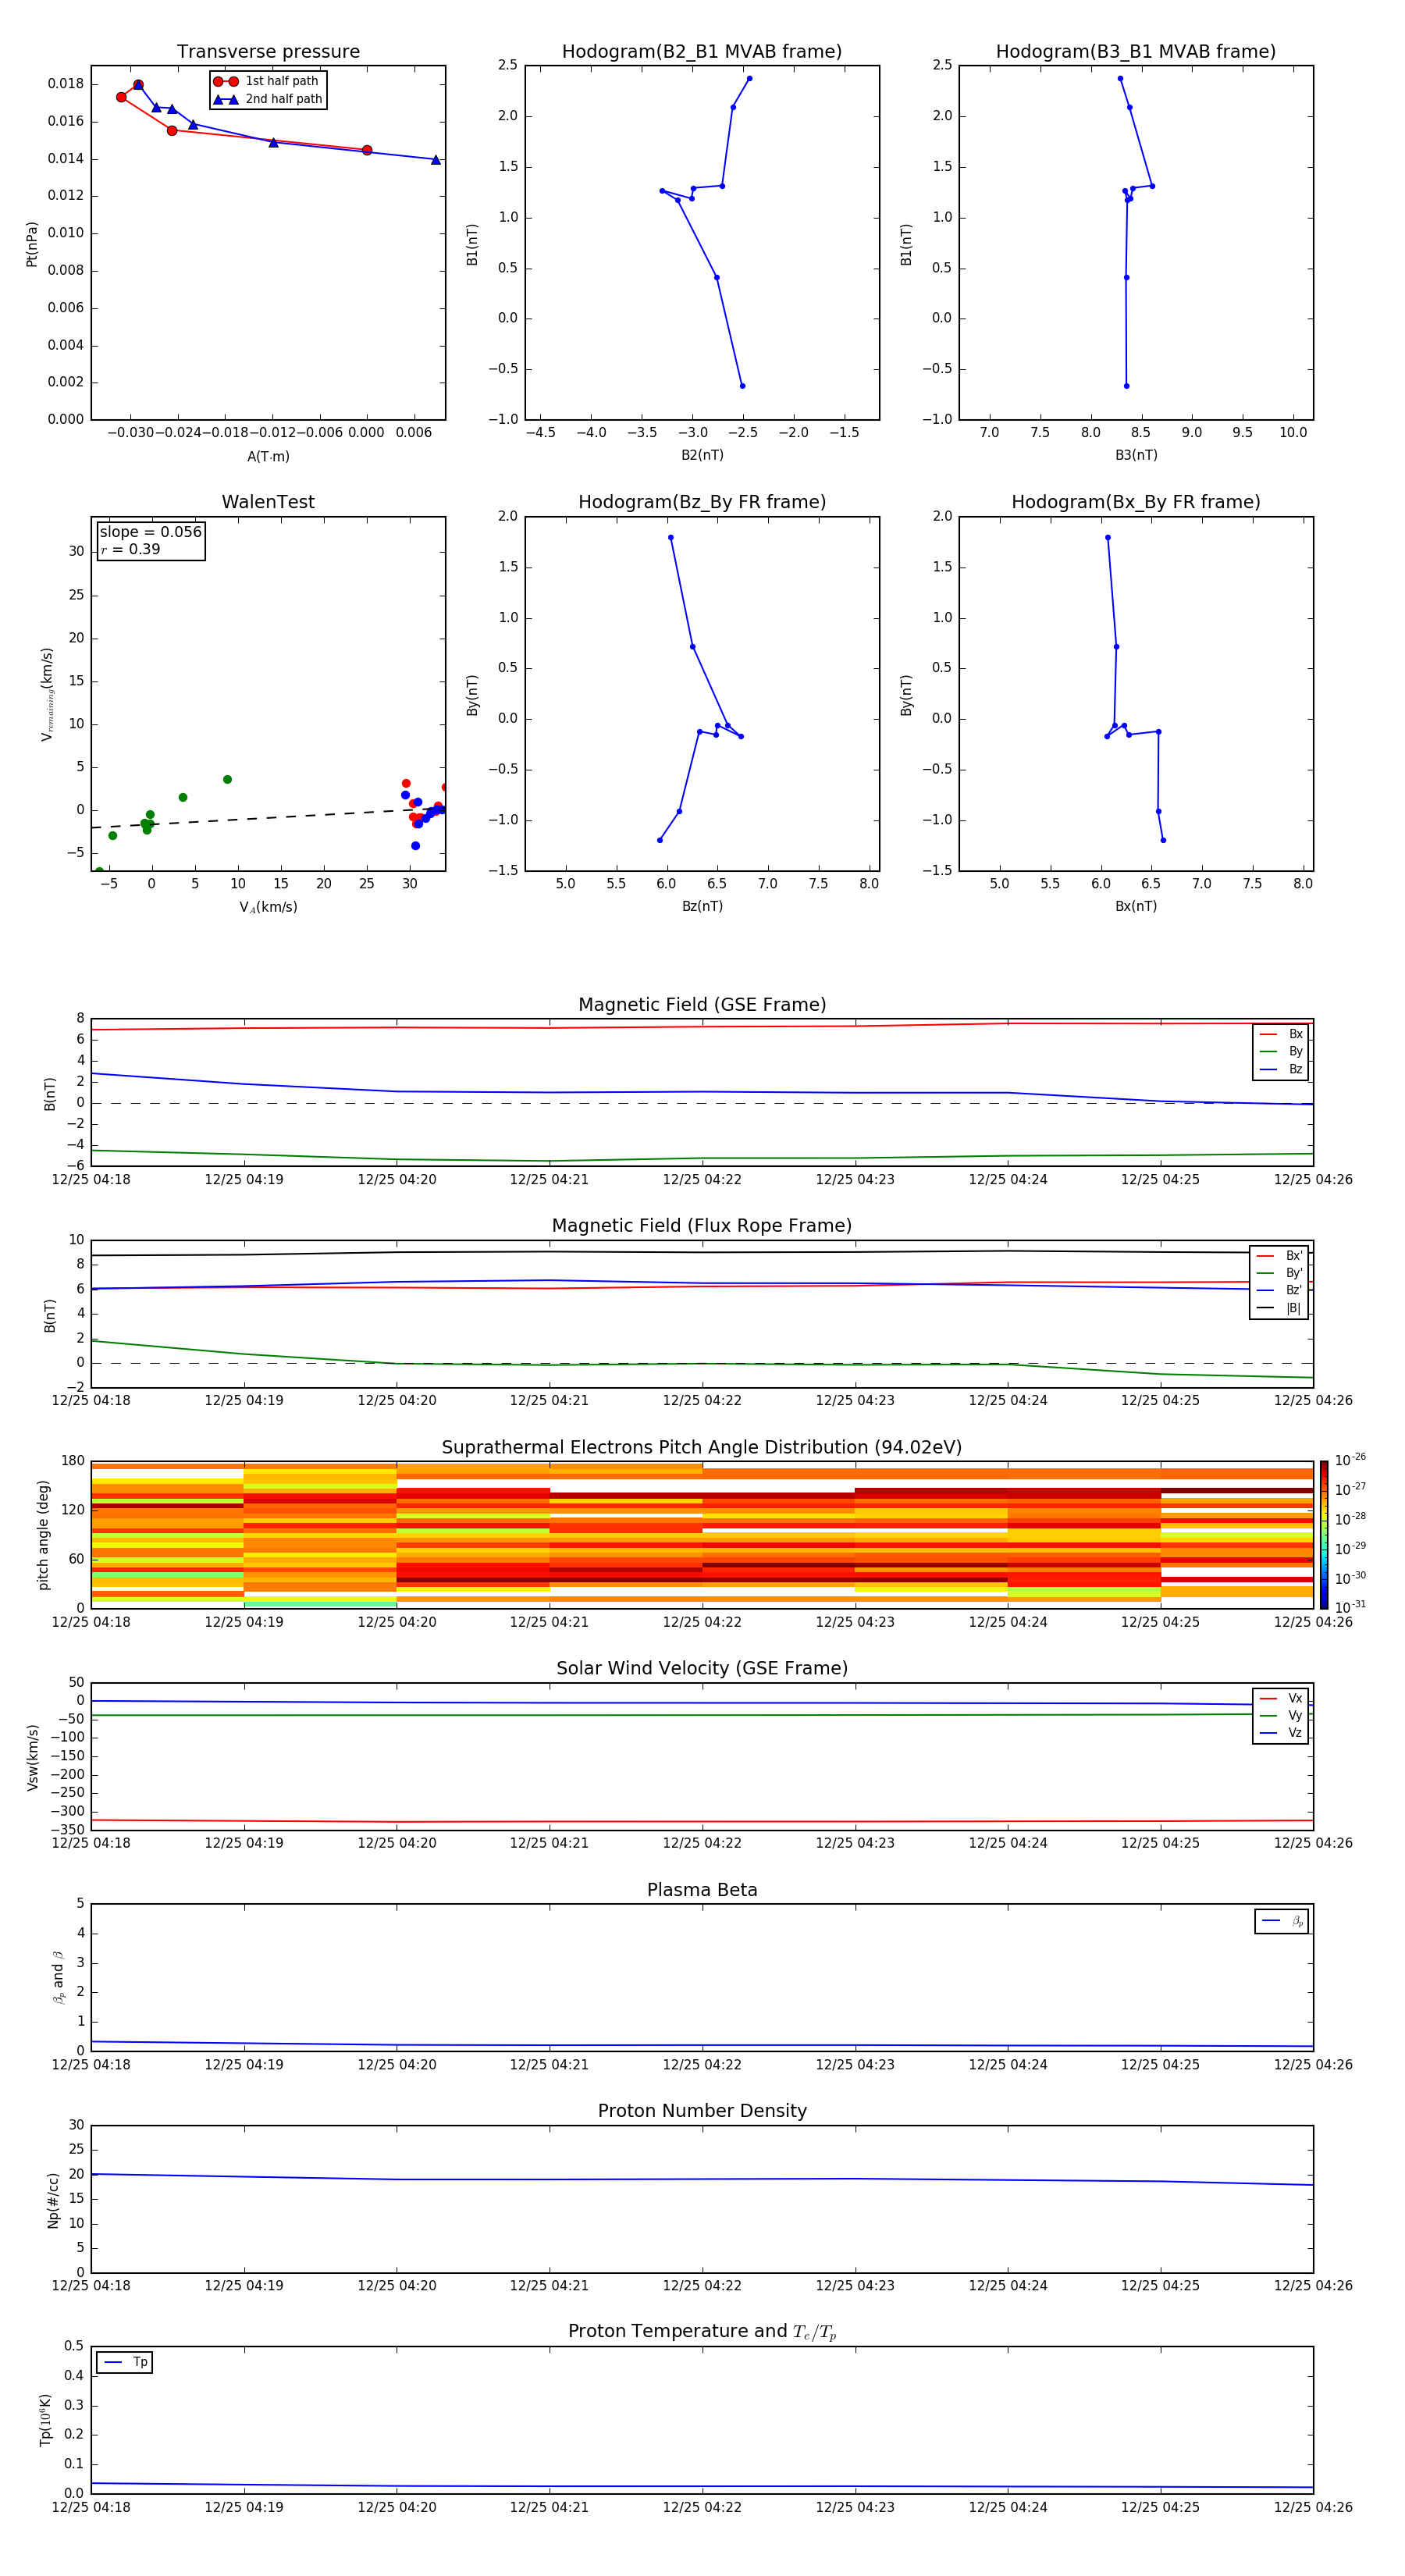Click the topmost point in B2_B1 hodogram

(749, 78)
